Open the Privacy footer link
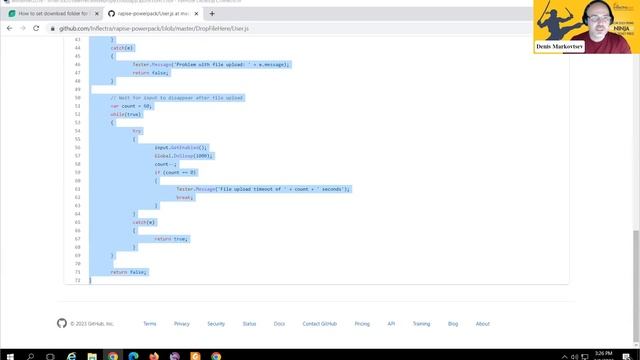640x360 pixels. coord(182,324)
